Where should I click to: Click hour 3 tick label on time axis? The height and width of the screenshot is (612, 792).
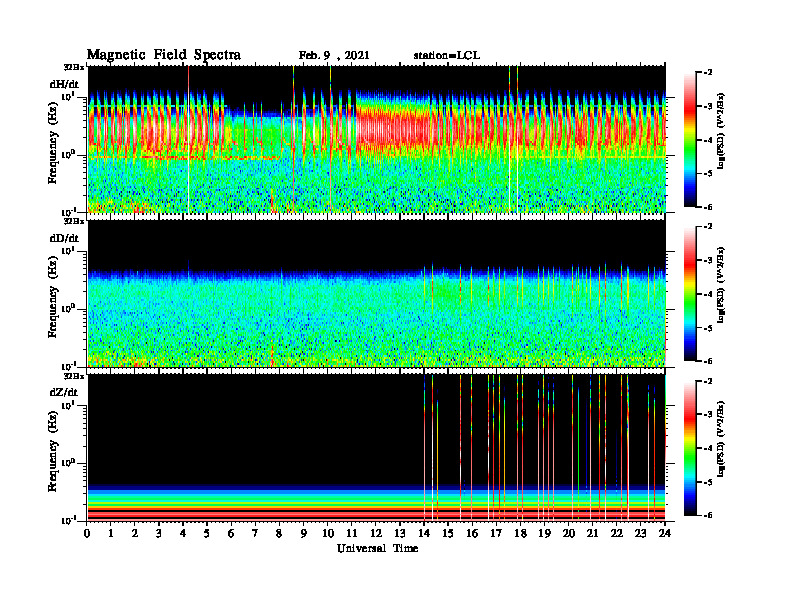(159, 534)
